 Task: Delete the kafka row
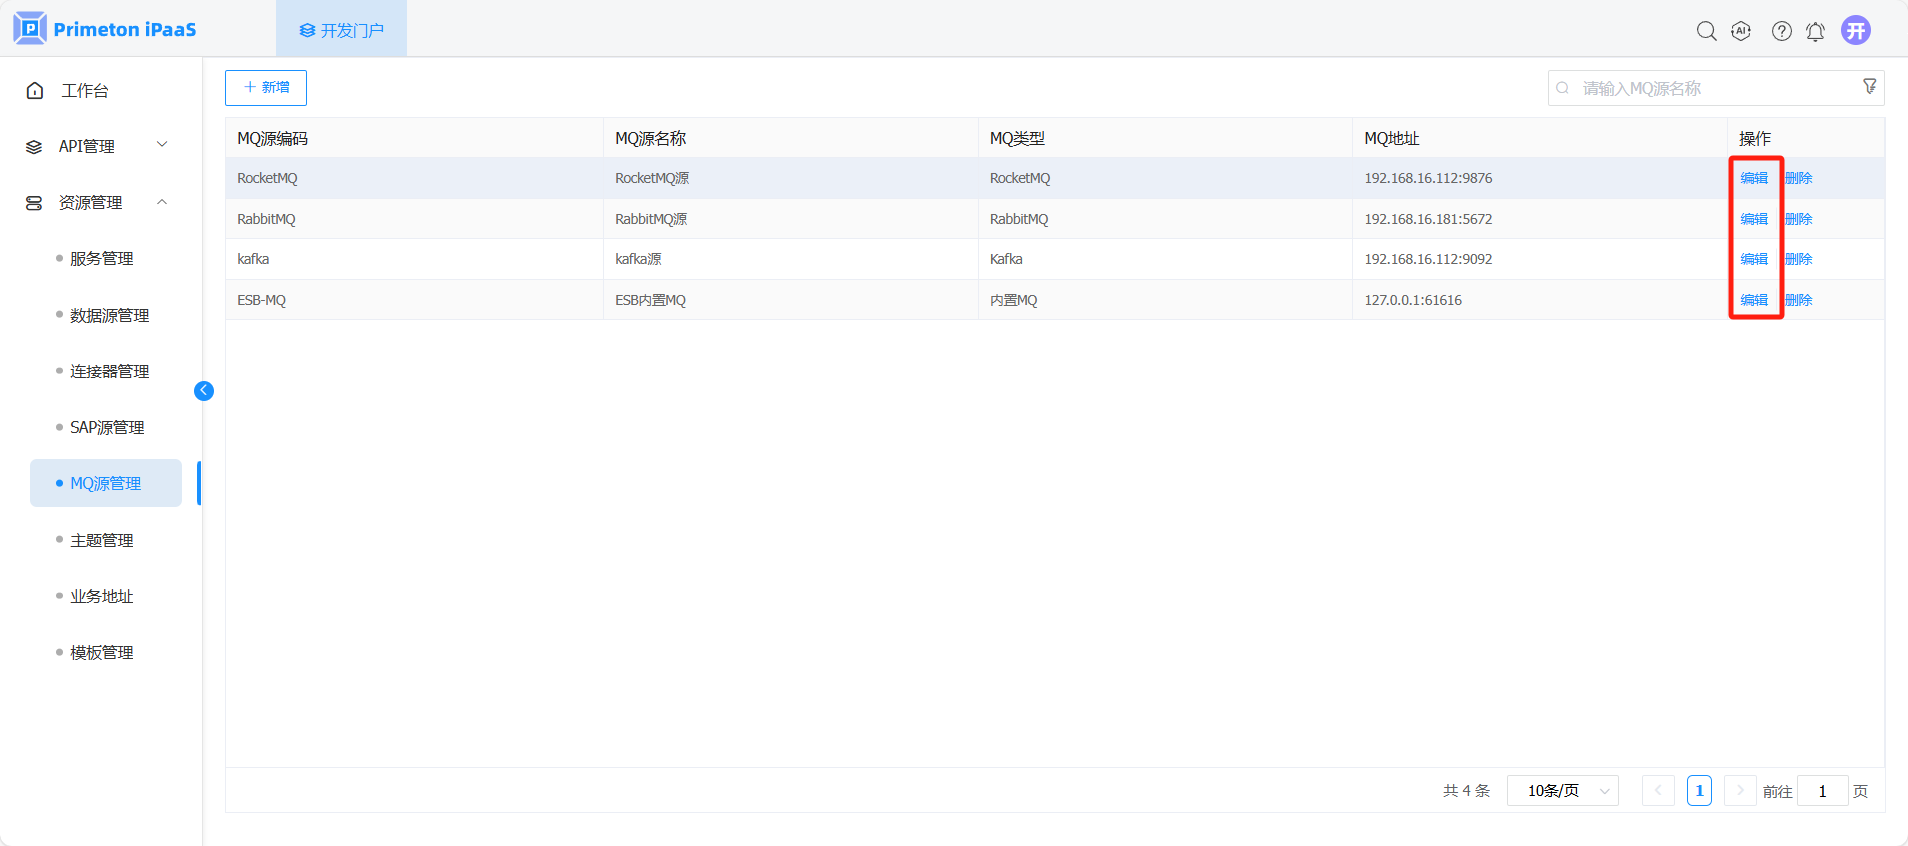click(1798, 259)
